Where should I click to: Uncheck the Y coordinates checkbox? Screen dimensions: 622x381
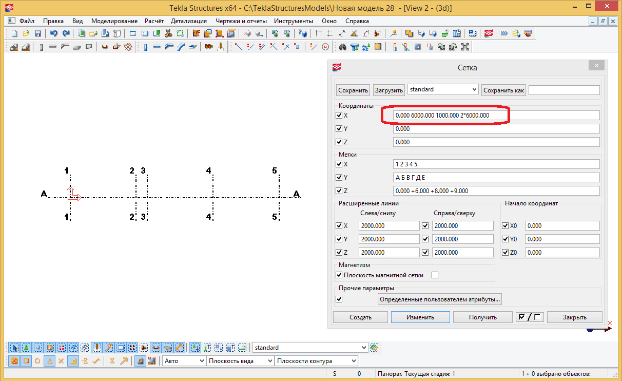pyautogui.click(x=339, y=129)
